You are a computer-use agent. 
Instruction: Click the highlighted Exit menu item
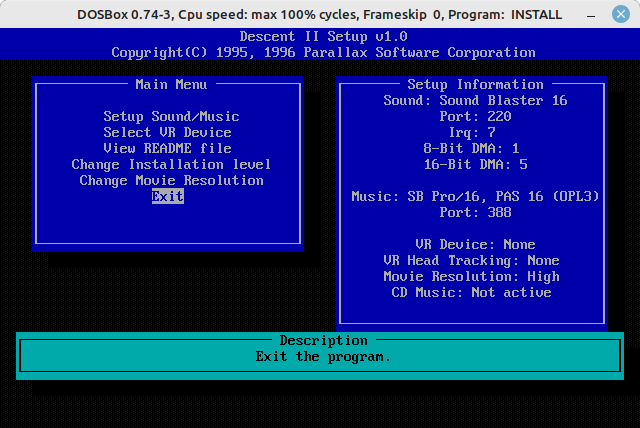pos(168,197)
